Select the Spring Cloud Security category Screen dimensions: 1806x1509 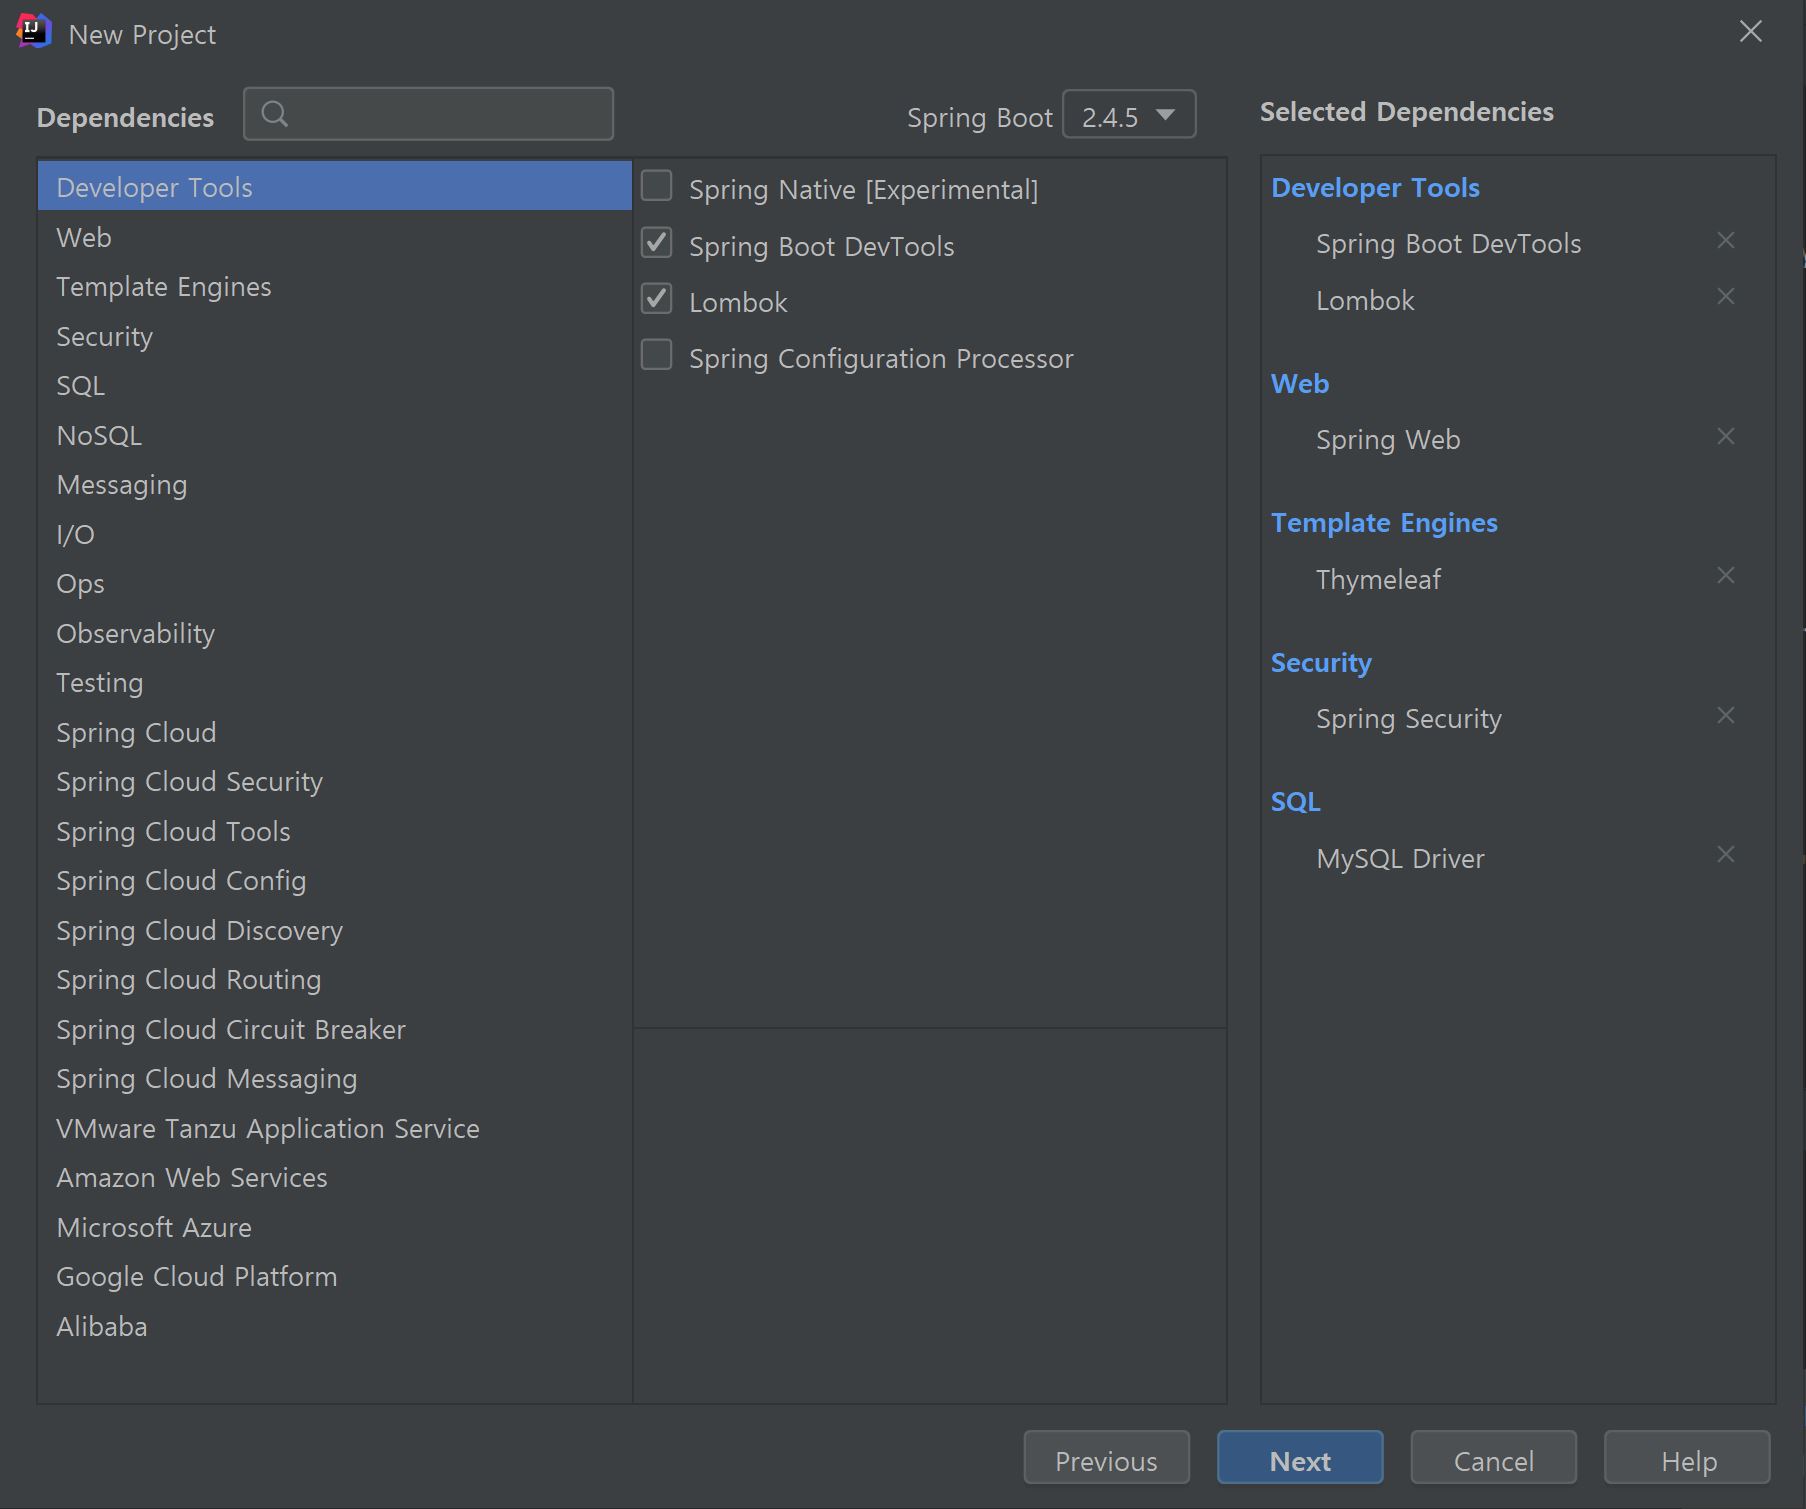[334, 782]
